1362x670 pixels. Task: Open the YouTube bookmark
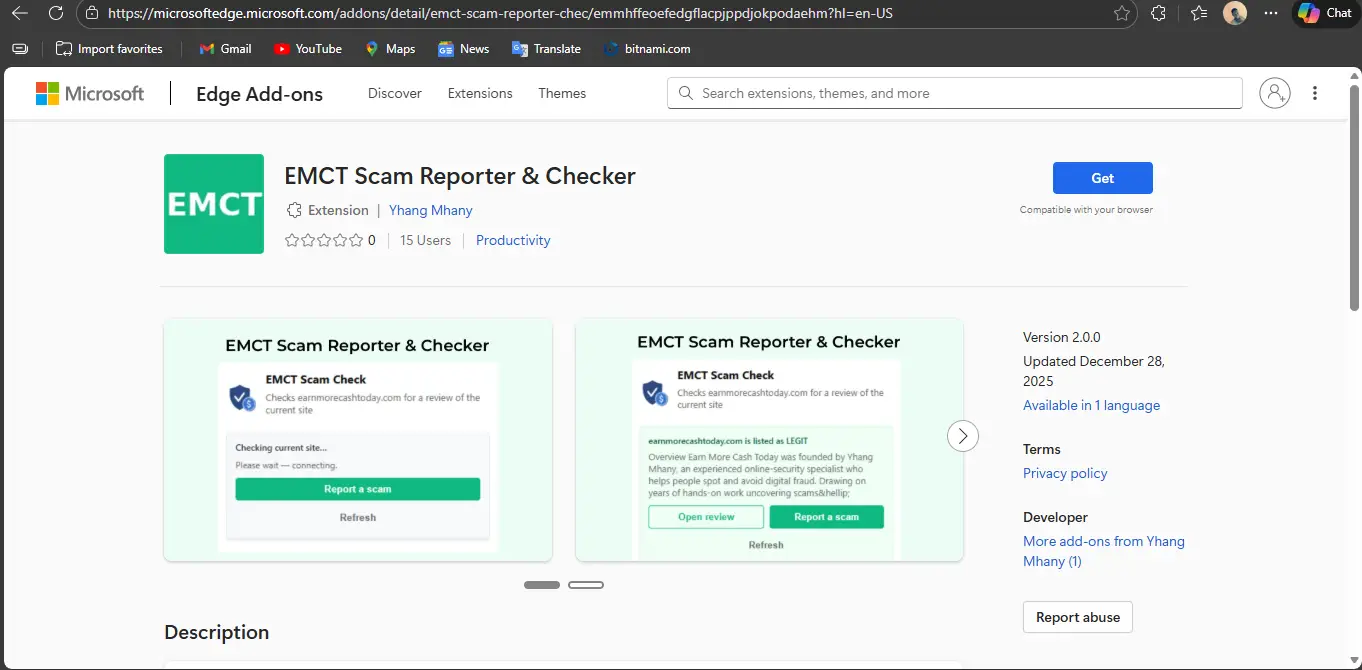pyautogui.click(x=307, y=48)
